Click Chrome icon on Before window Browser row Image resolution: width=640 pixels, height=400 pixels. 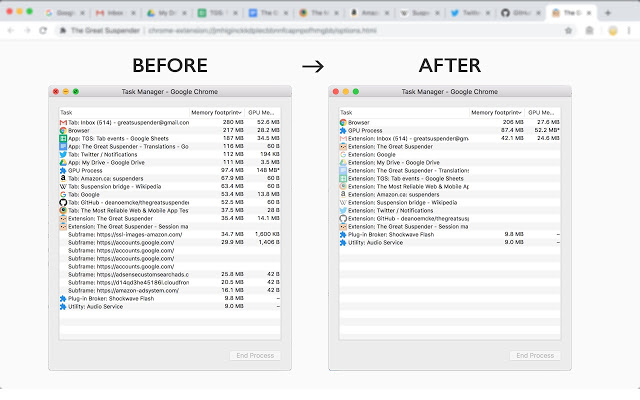coord(63,131)
